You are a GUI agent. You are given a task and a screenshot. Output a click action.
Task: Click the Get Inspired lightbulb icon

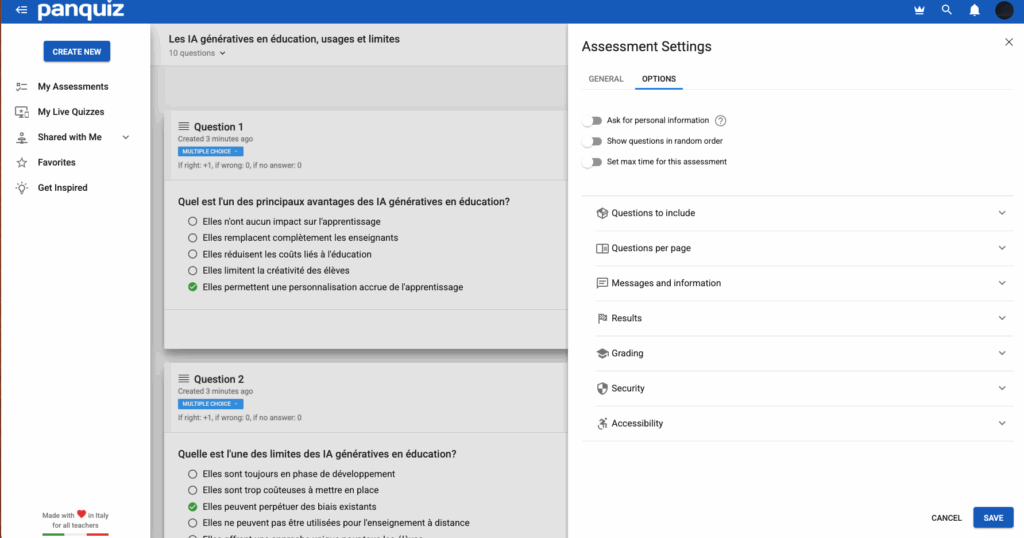coord(21,188)
